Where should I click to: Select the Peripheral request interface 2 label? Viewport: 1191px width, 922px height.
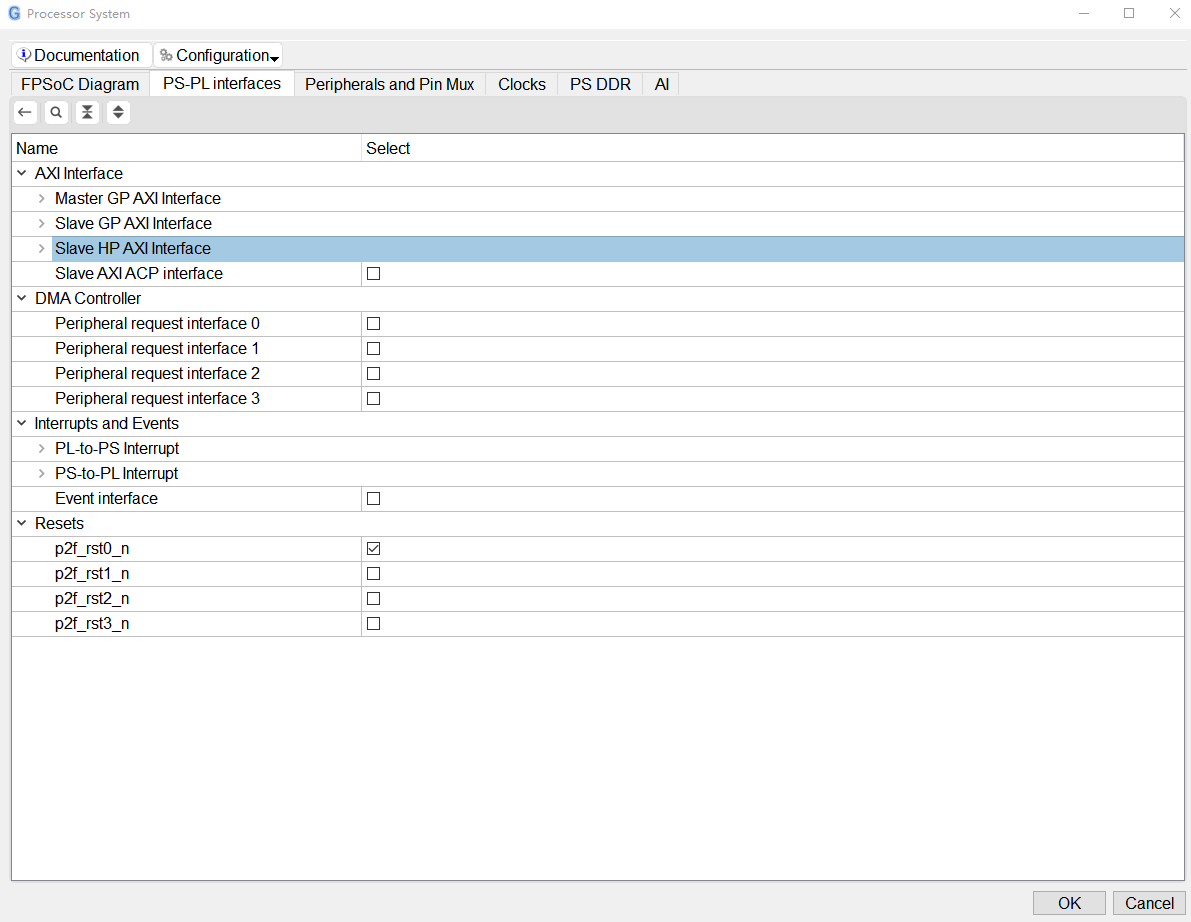157,374
